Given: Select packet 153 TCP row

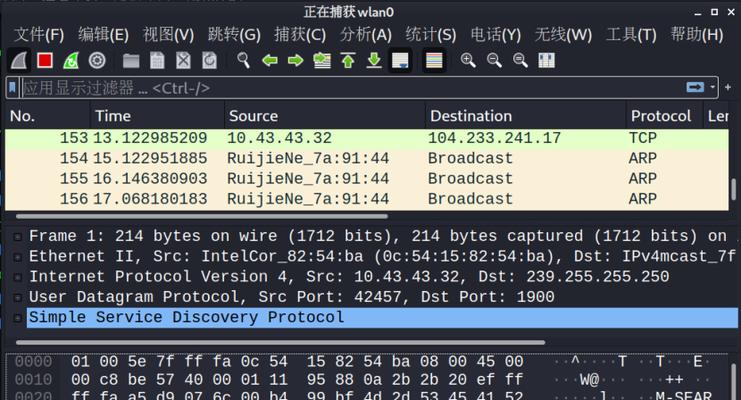Looking at the screenshot, I should click(367, 138).
